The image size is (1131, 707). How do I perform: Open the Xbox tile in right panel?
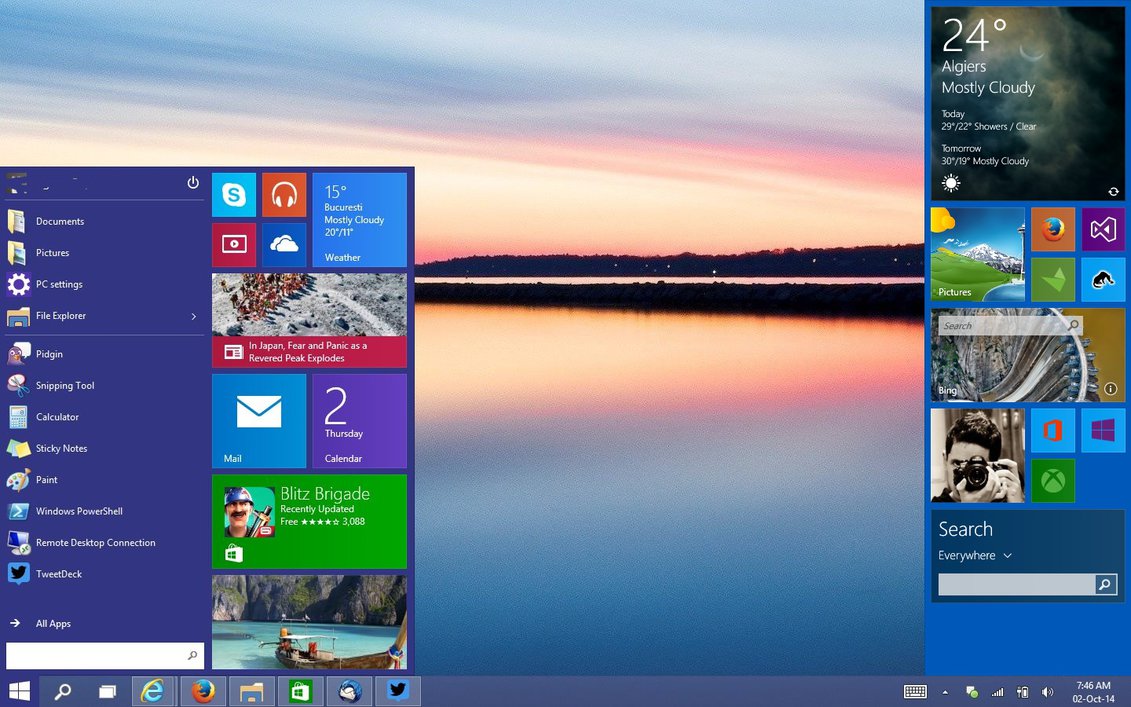(x=1053, y=481)
